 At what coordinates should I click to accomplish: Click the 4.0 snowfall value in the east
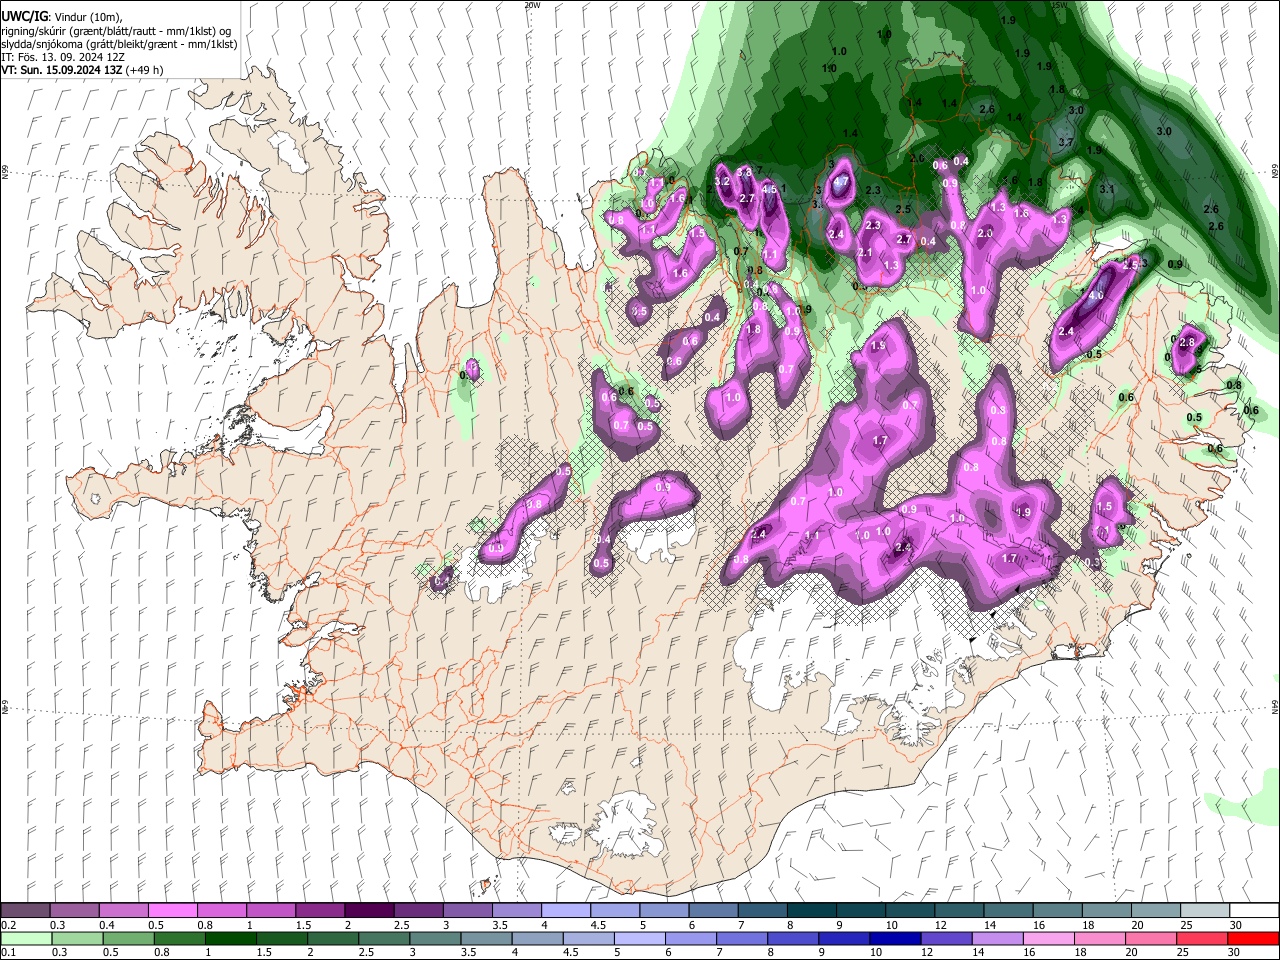point(1096,296)
